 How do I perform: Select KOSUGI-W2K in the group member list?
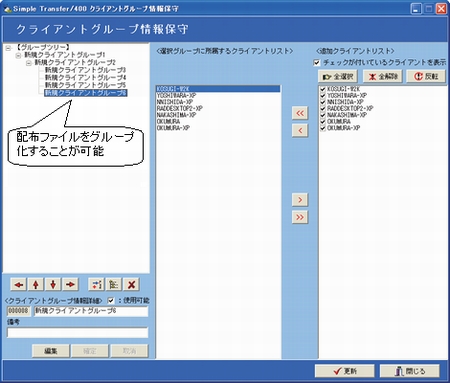coord(218,89)
